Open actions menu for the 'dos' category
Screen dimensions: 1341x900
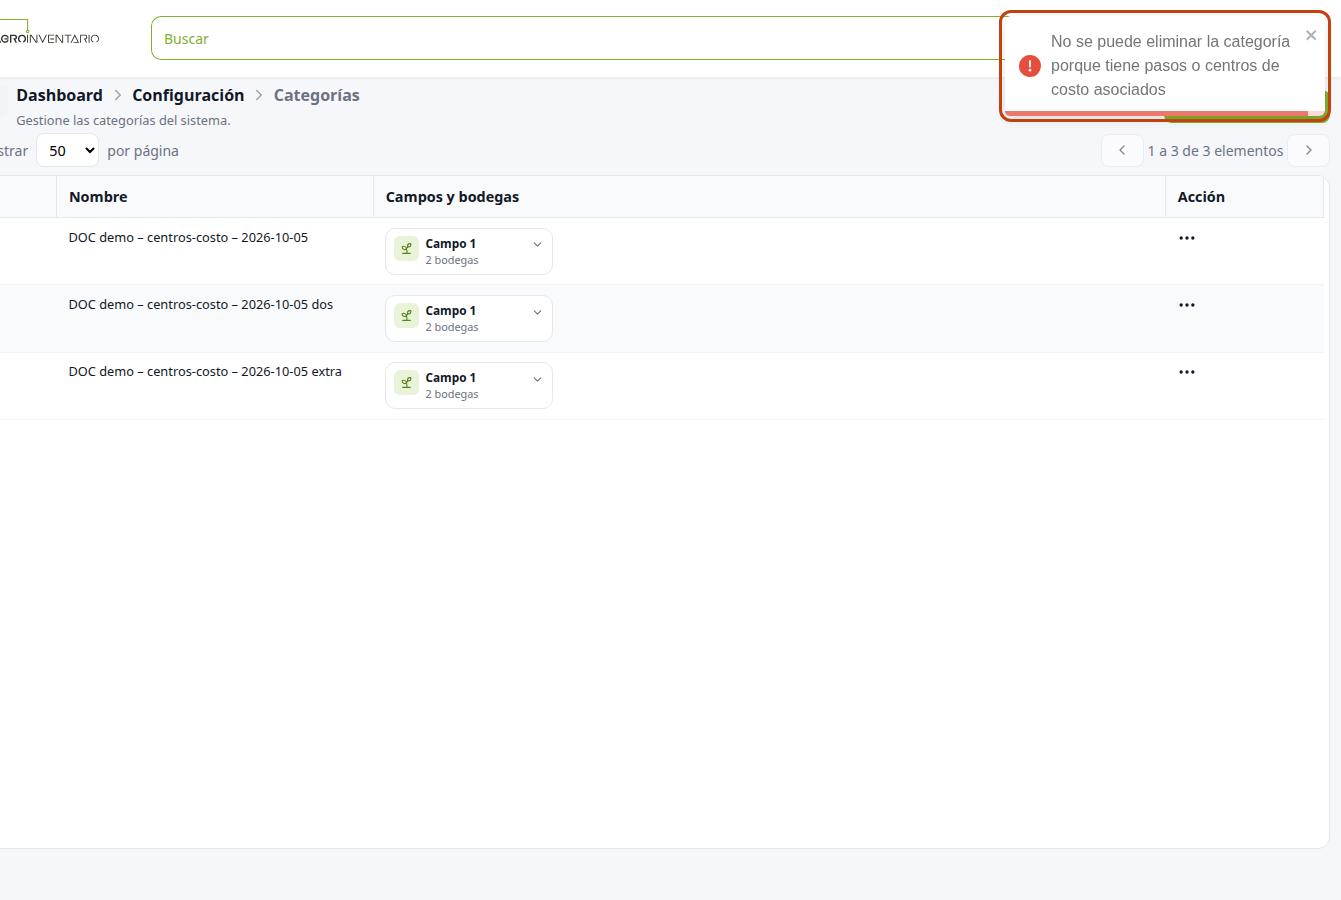1186,305
